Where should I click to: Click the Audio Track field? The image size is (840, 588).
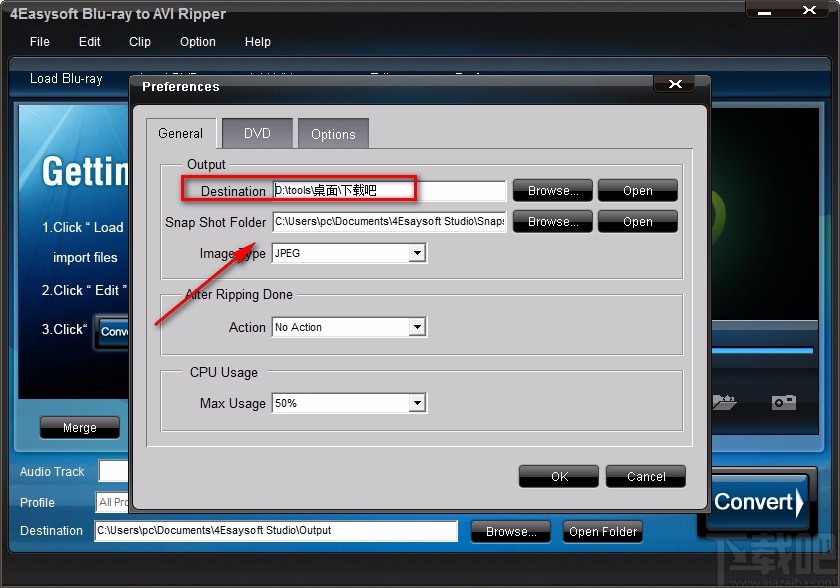tap(114, 471)
